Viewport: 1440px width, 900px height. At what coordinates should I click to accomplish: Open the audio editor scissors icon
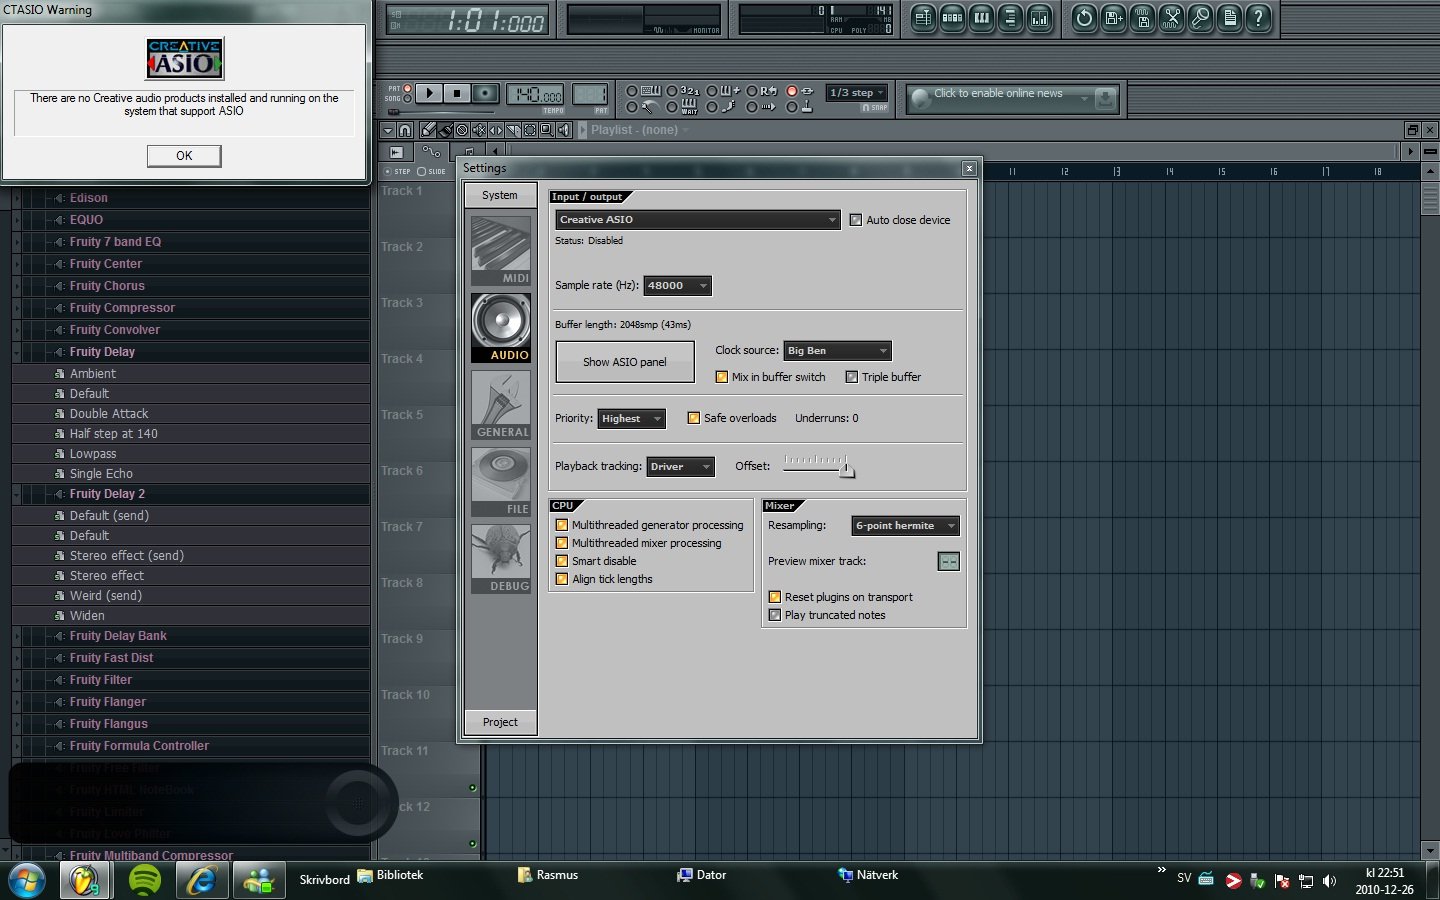pos(1172,18)
